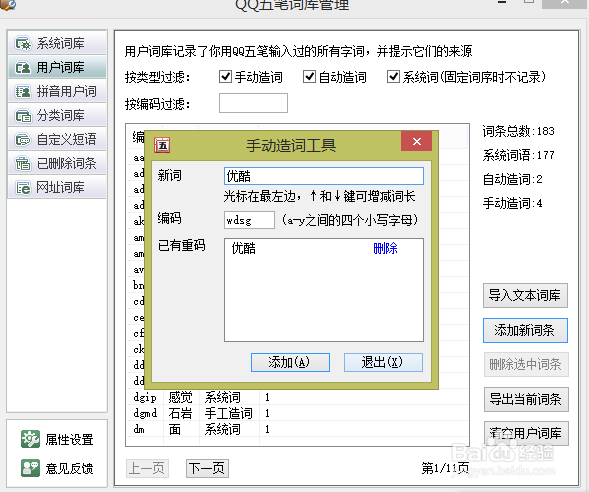Click the app icon in title bar
589x492 pixels.
pos(8,5)
